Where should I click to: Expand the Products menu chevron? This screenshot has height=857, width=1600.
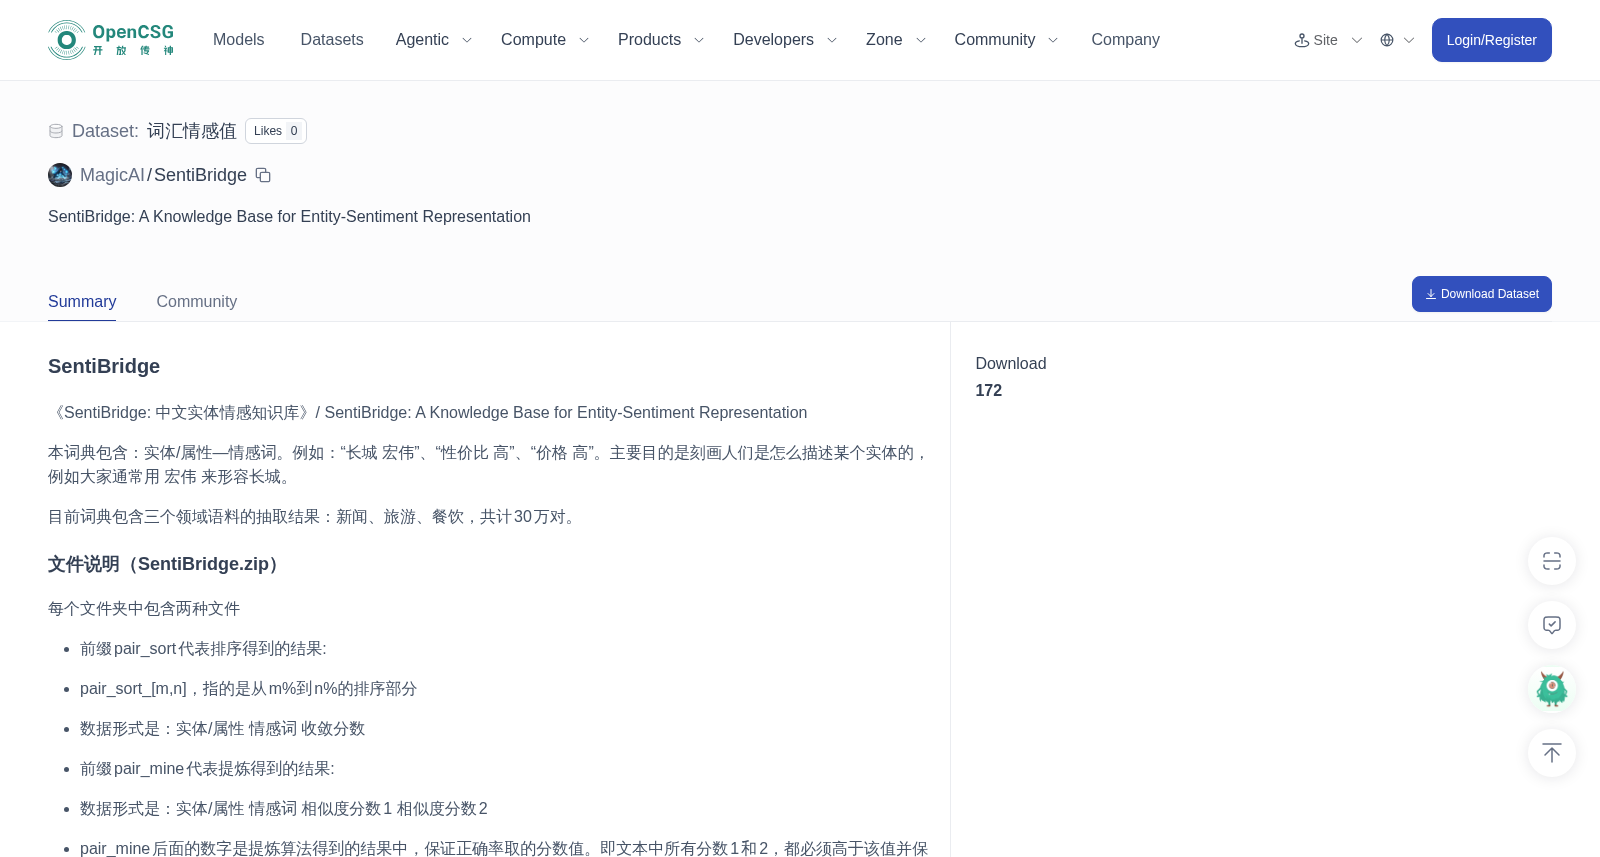click(x=699, y=40)
